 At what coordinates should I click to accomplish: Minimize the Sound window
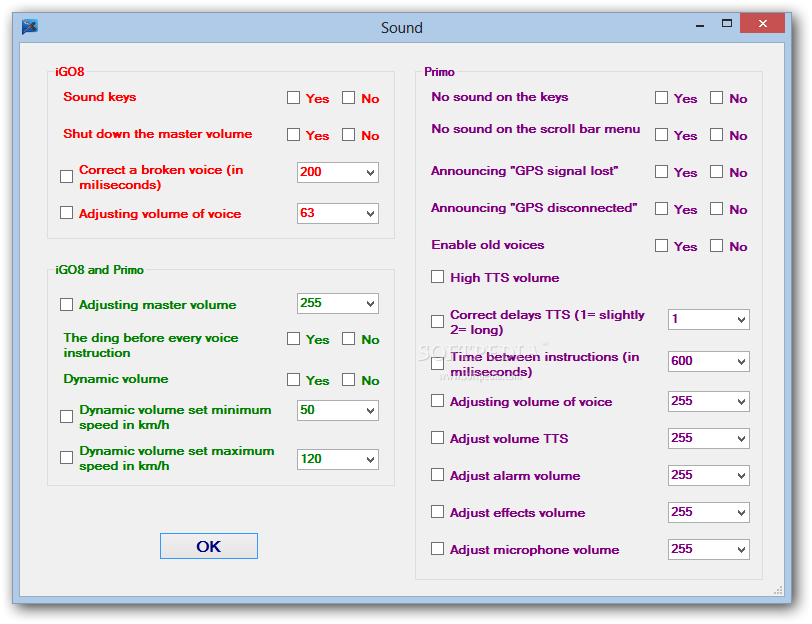point(700,24)
